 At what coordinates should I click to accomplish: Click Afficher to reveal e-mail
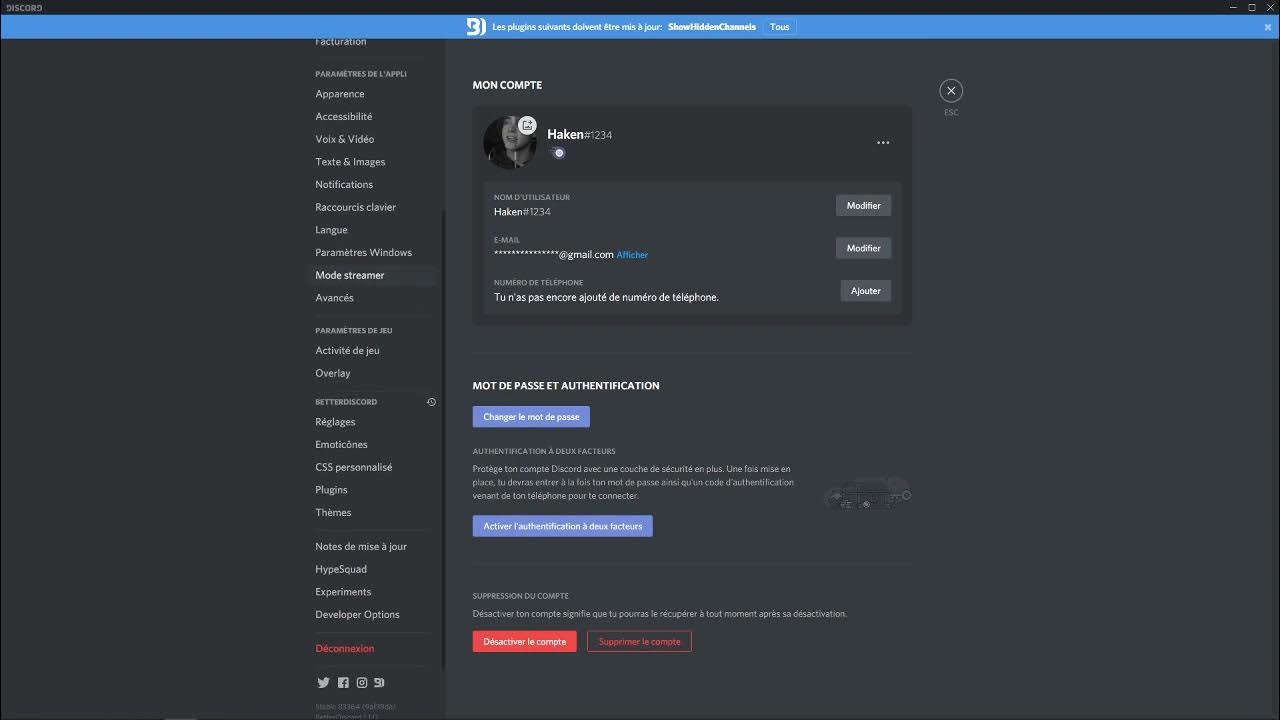pos(632,255)
